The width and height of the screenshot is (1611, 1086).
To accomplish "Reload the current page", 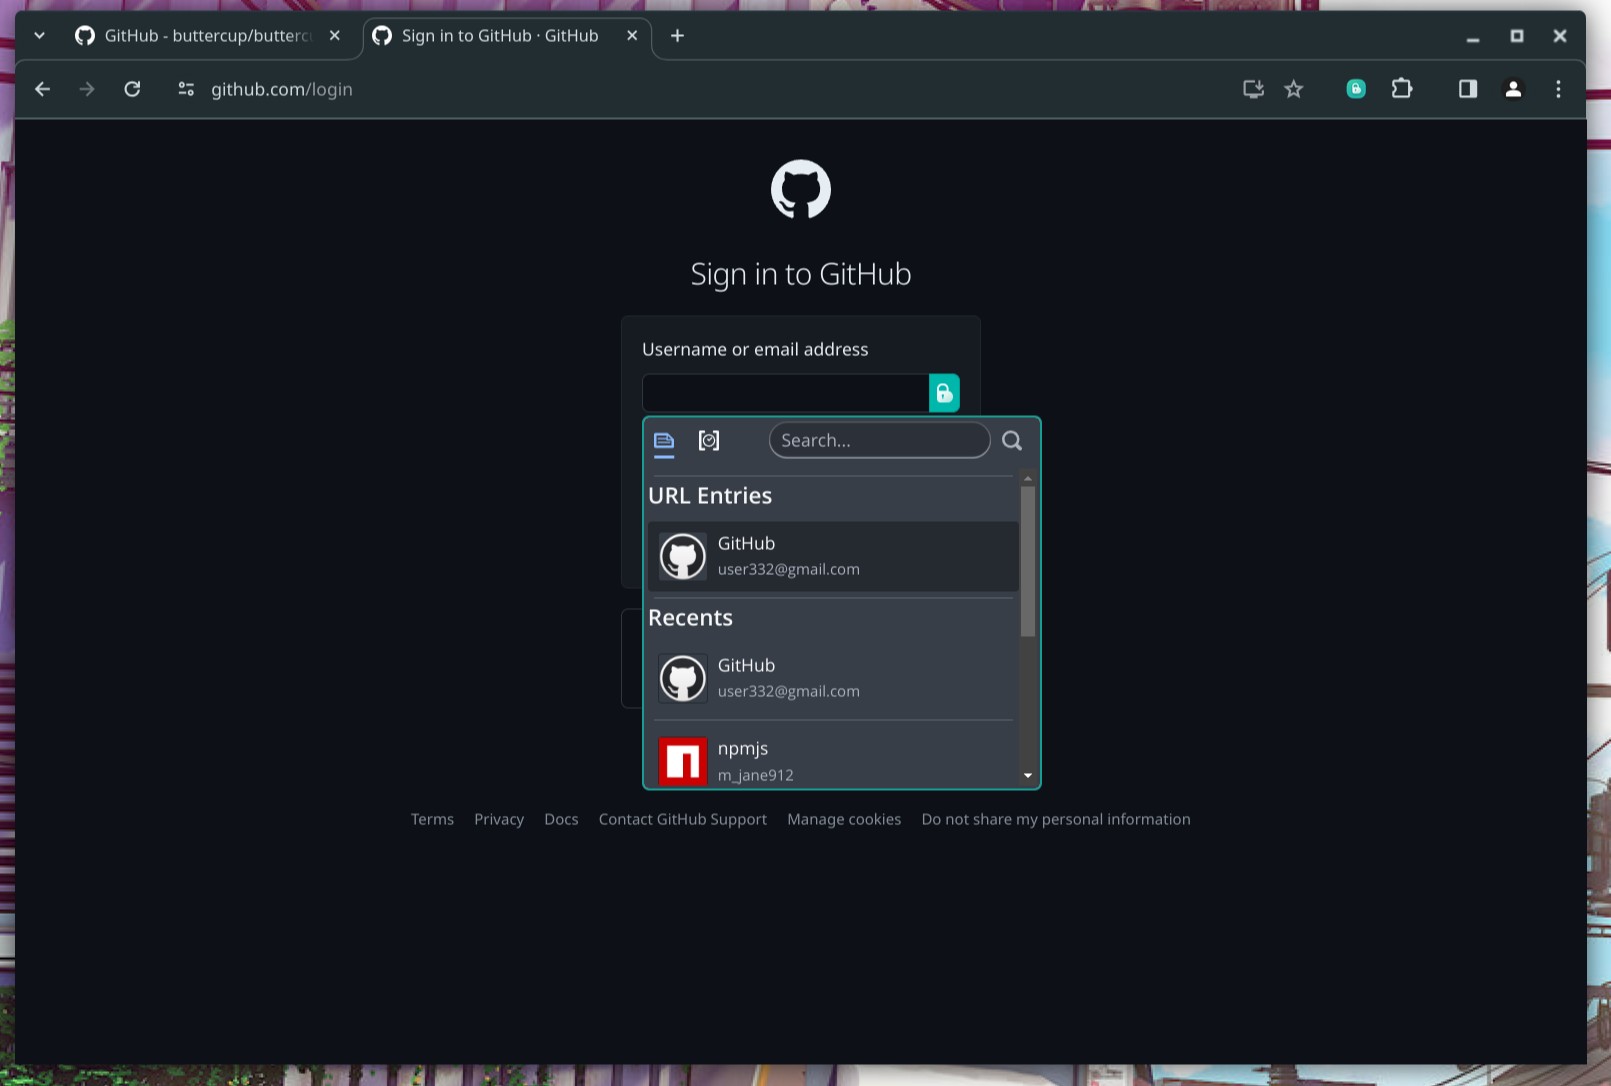I will [x=132, y=89].
